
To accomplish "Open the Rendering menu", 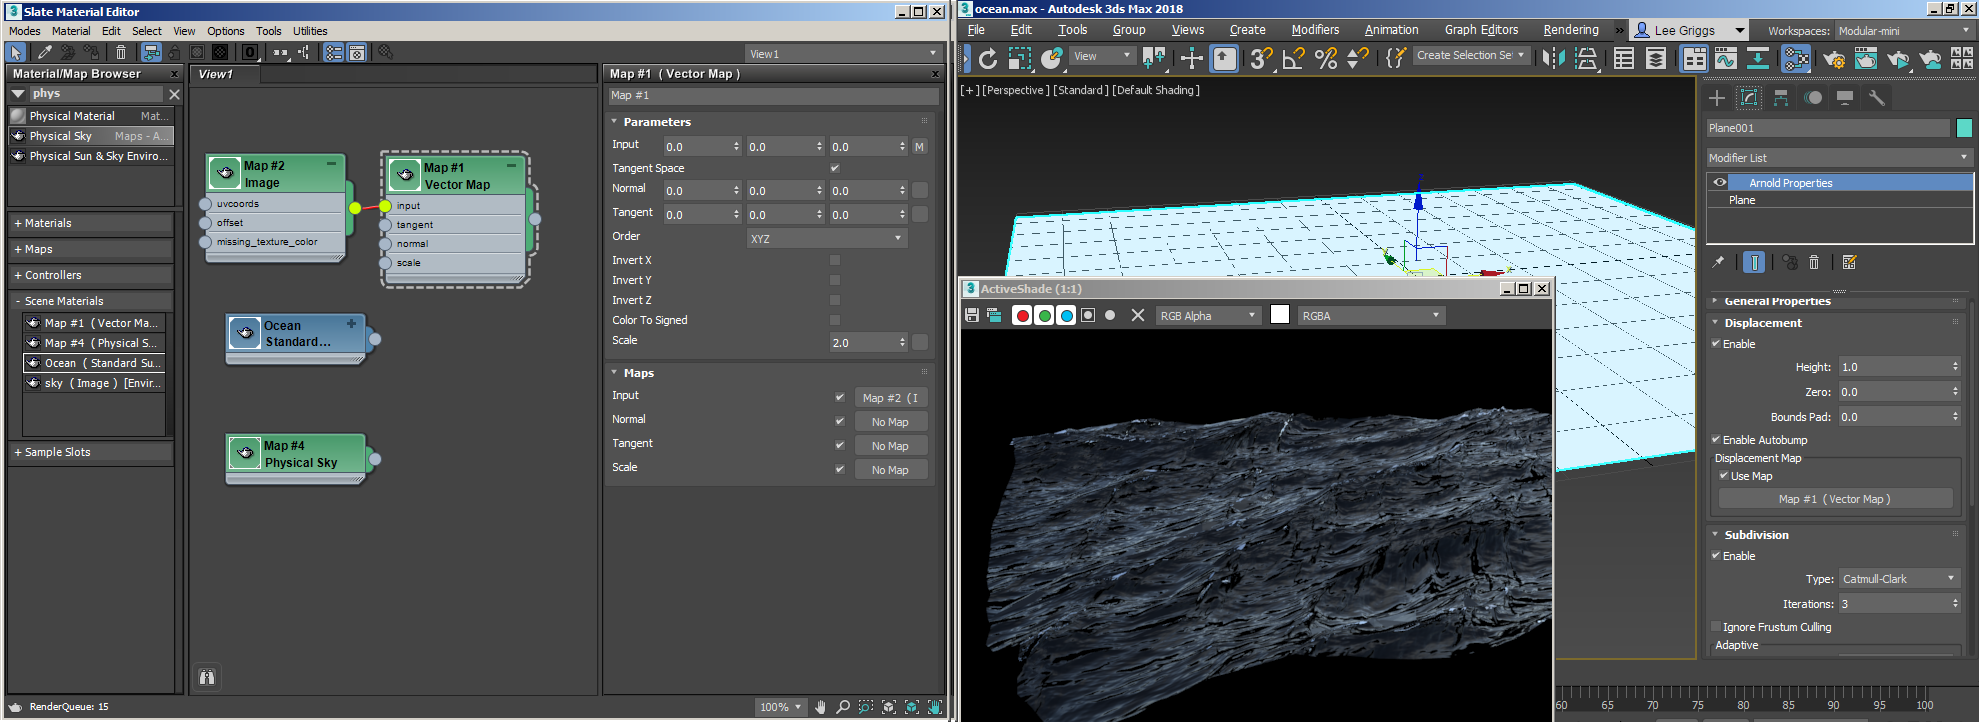I will (x=1570, y=30).
